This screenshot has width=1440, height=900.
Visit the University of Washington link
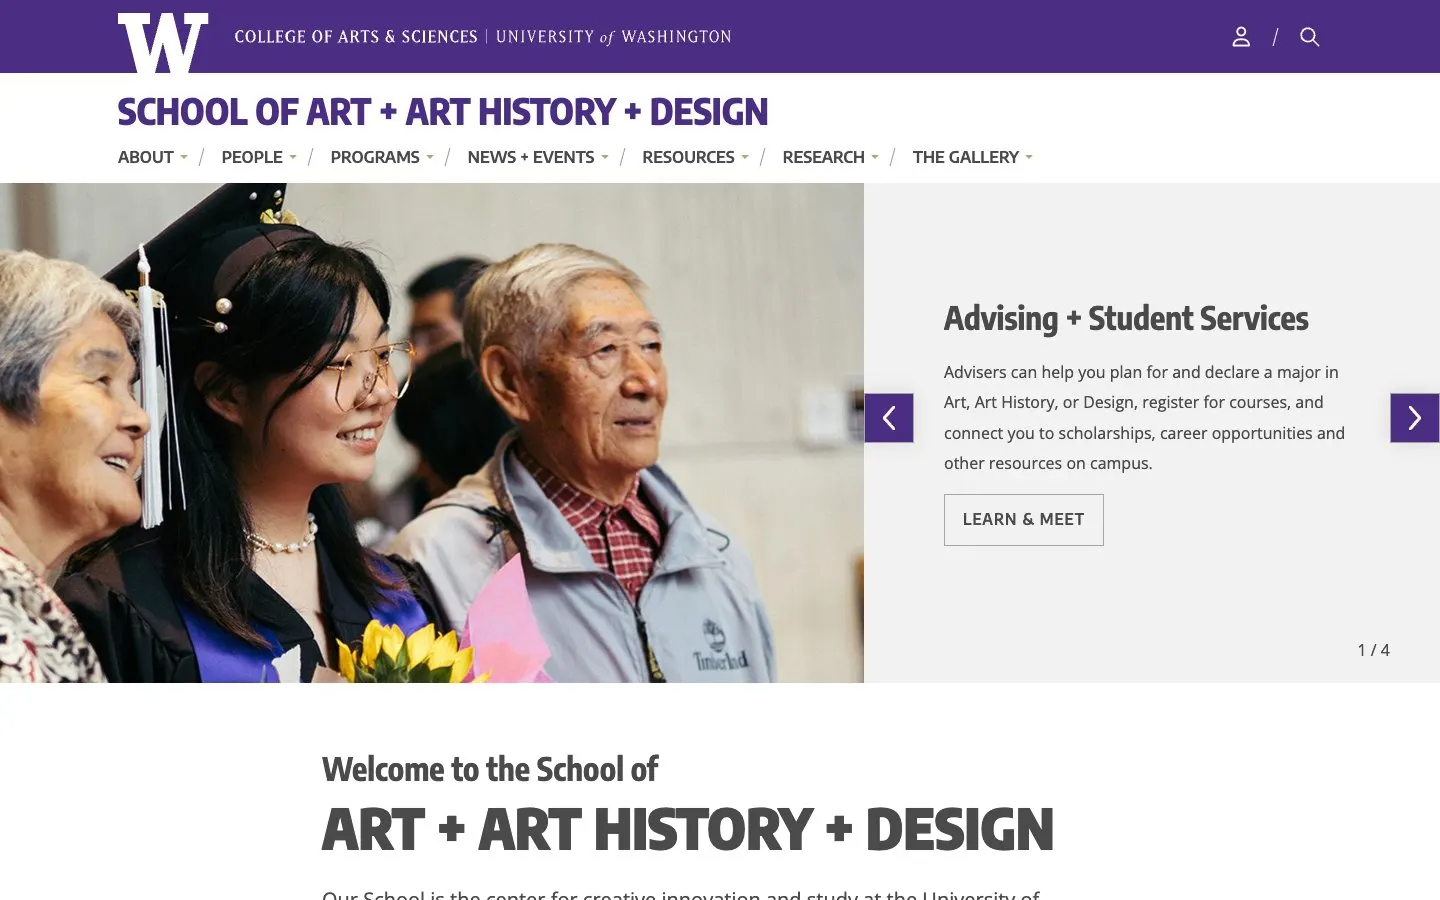click(613, 37)
